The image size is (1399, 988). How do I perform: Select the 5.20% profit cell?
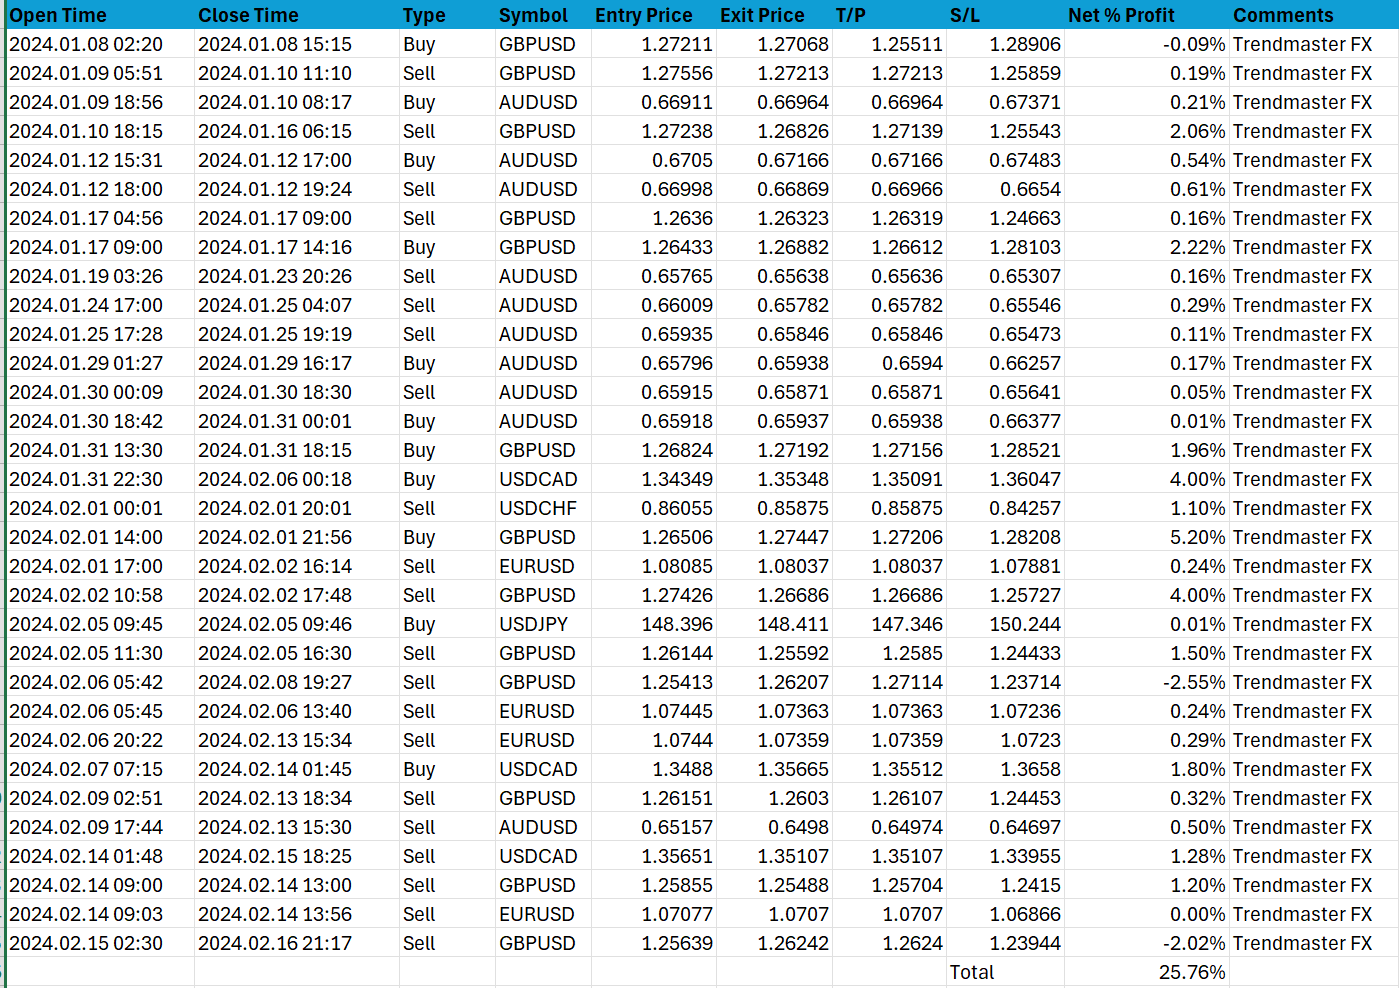pyautogui.click(x=1146, y=537)
